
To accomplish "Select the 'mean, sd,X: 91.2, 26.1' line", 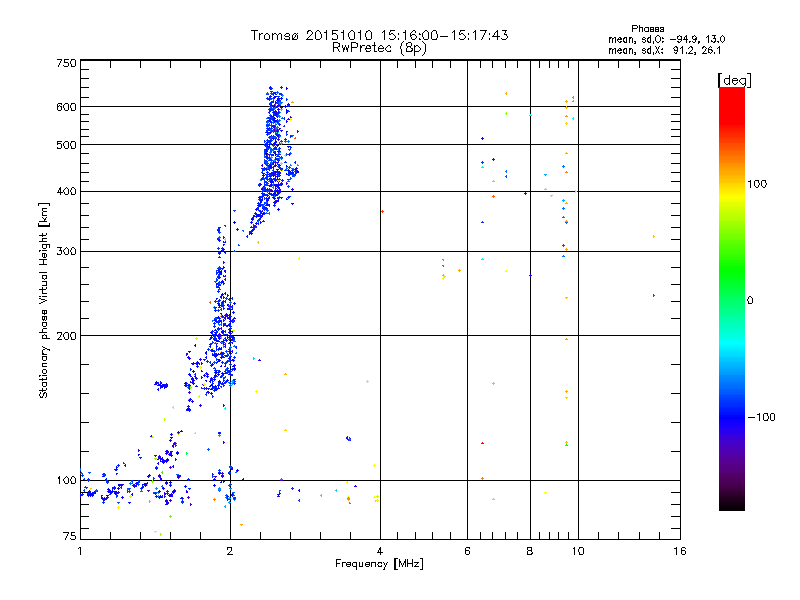I will pyautogui.click(x=664, y=51).
